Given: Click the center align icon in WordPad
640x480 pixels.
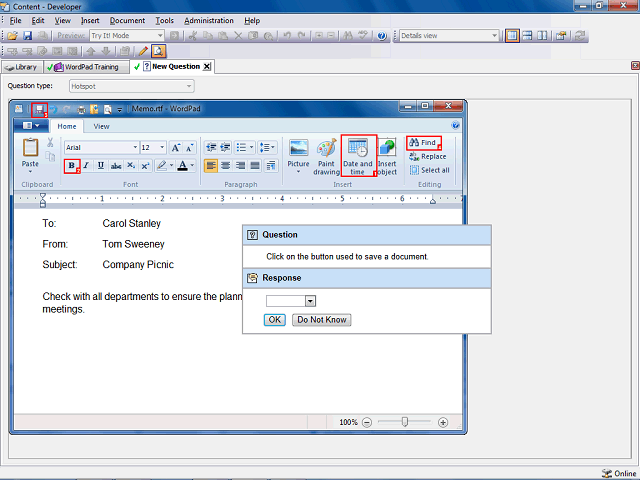Looking at the screenshot, I should click(x=225, y=166).
